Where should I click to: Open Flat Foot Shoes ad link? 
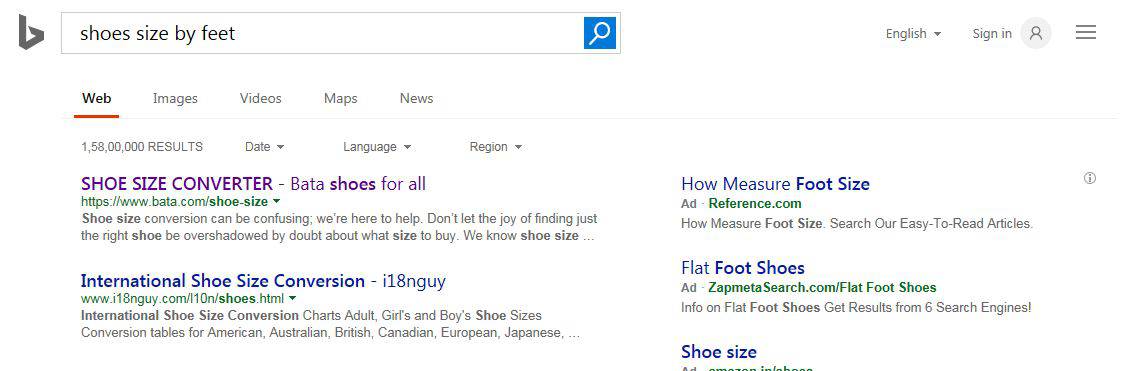click(743, 268)
